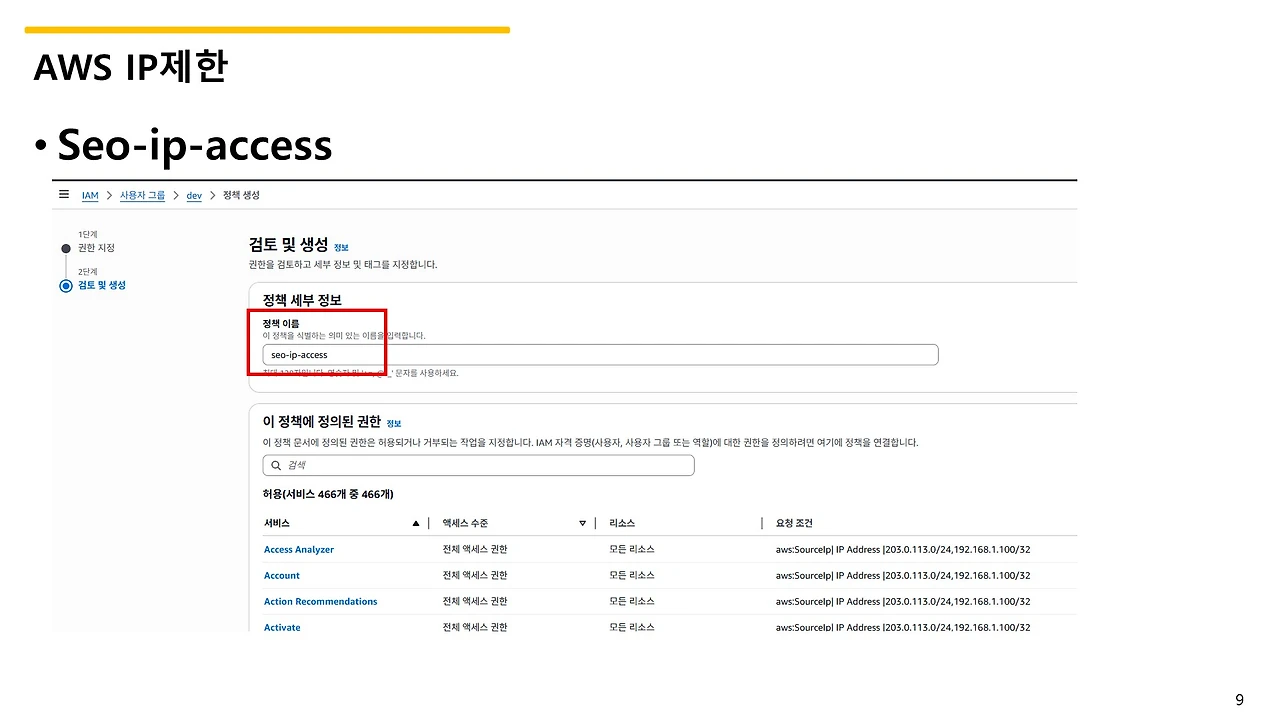Click 전체 액세스 권한 in Action Recommendations row
Viewport: 1280px width, 720px height.
(x=475, y=602)
